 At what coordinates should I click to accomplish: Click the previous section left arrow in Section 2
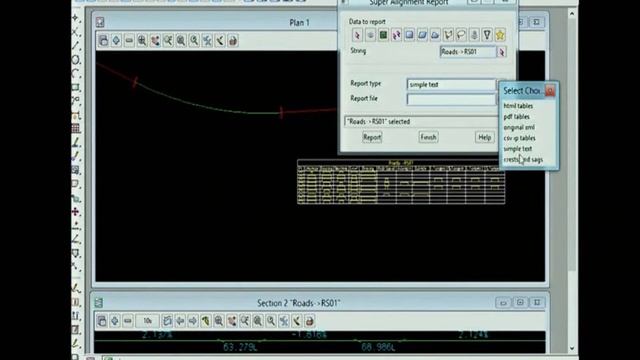pyautogui.click(x=180, y=321)
